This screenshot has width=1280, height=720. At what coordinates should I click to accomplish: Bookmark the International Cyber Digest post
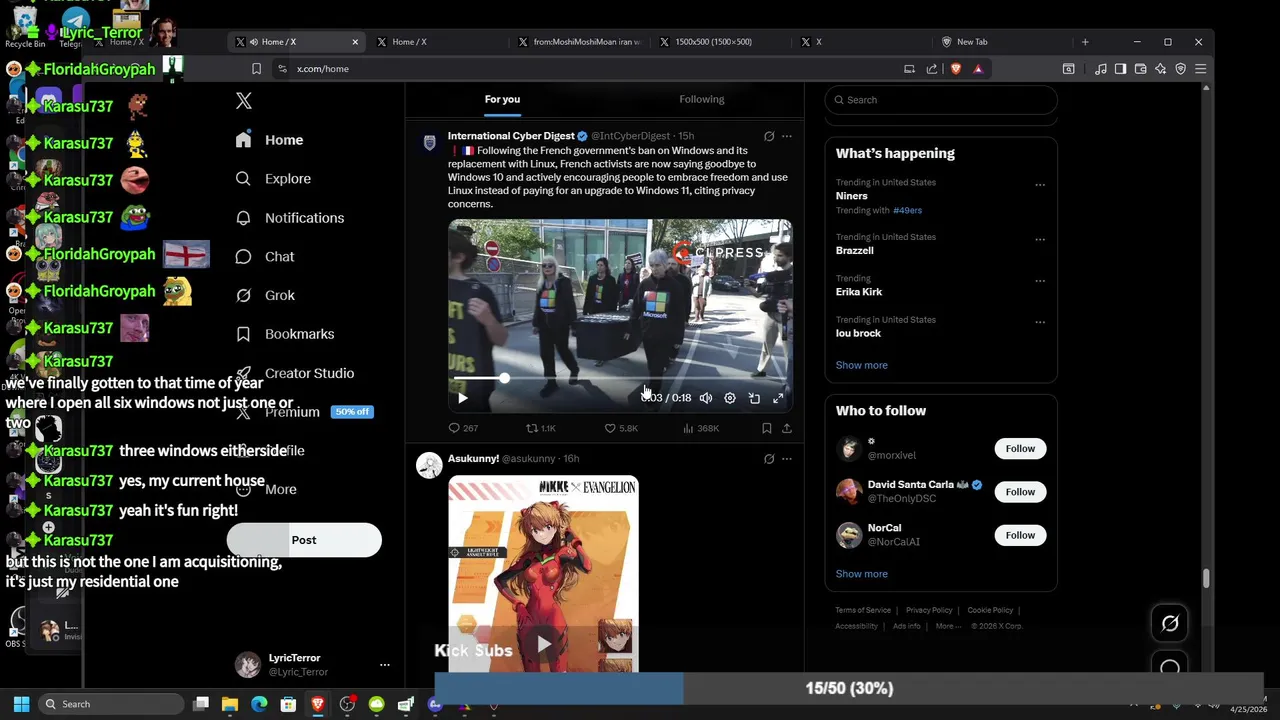pyautogui.click(x=766, y=428)
